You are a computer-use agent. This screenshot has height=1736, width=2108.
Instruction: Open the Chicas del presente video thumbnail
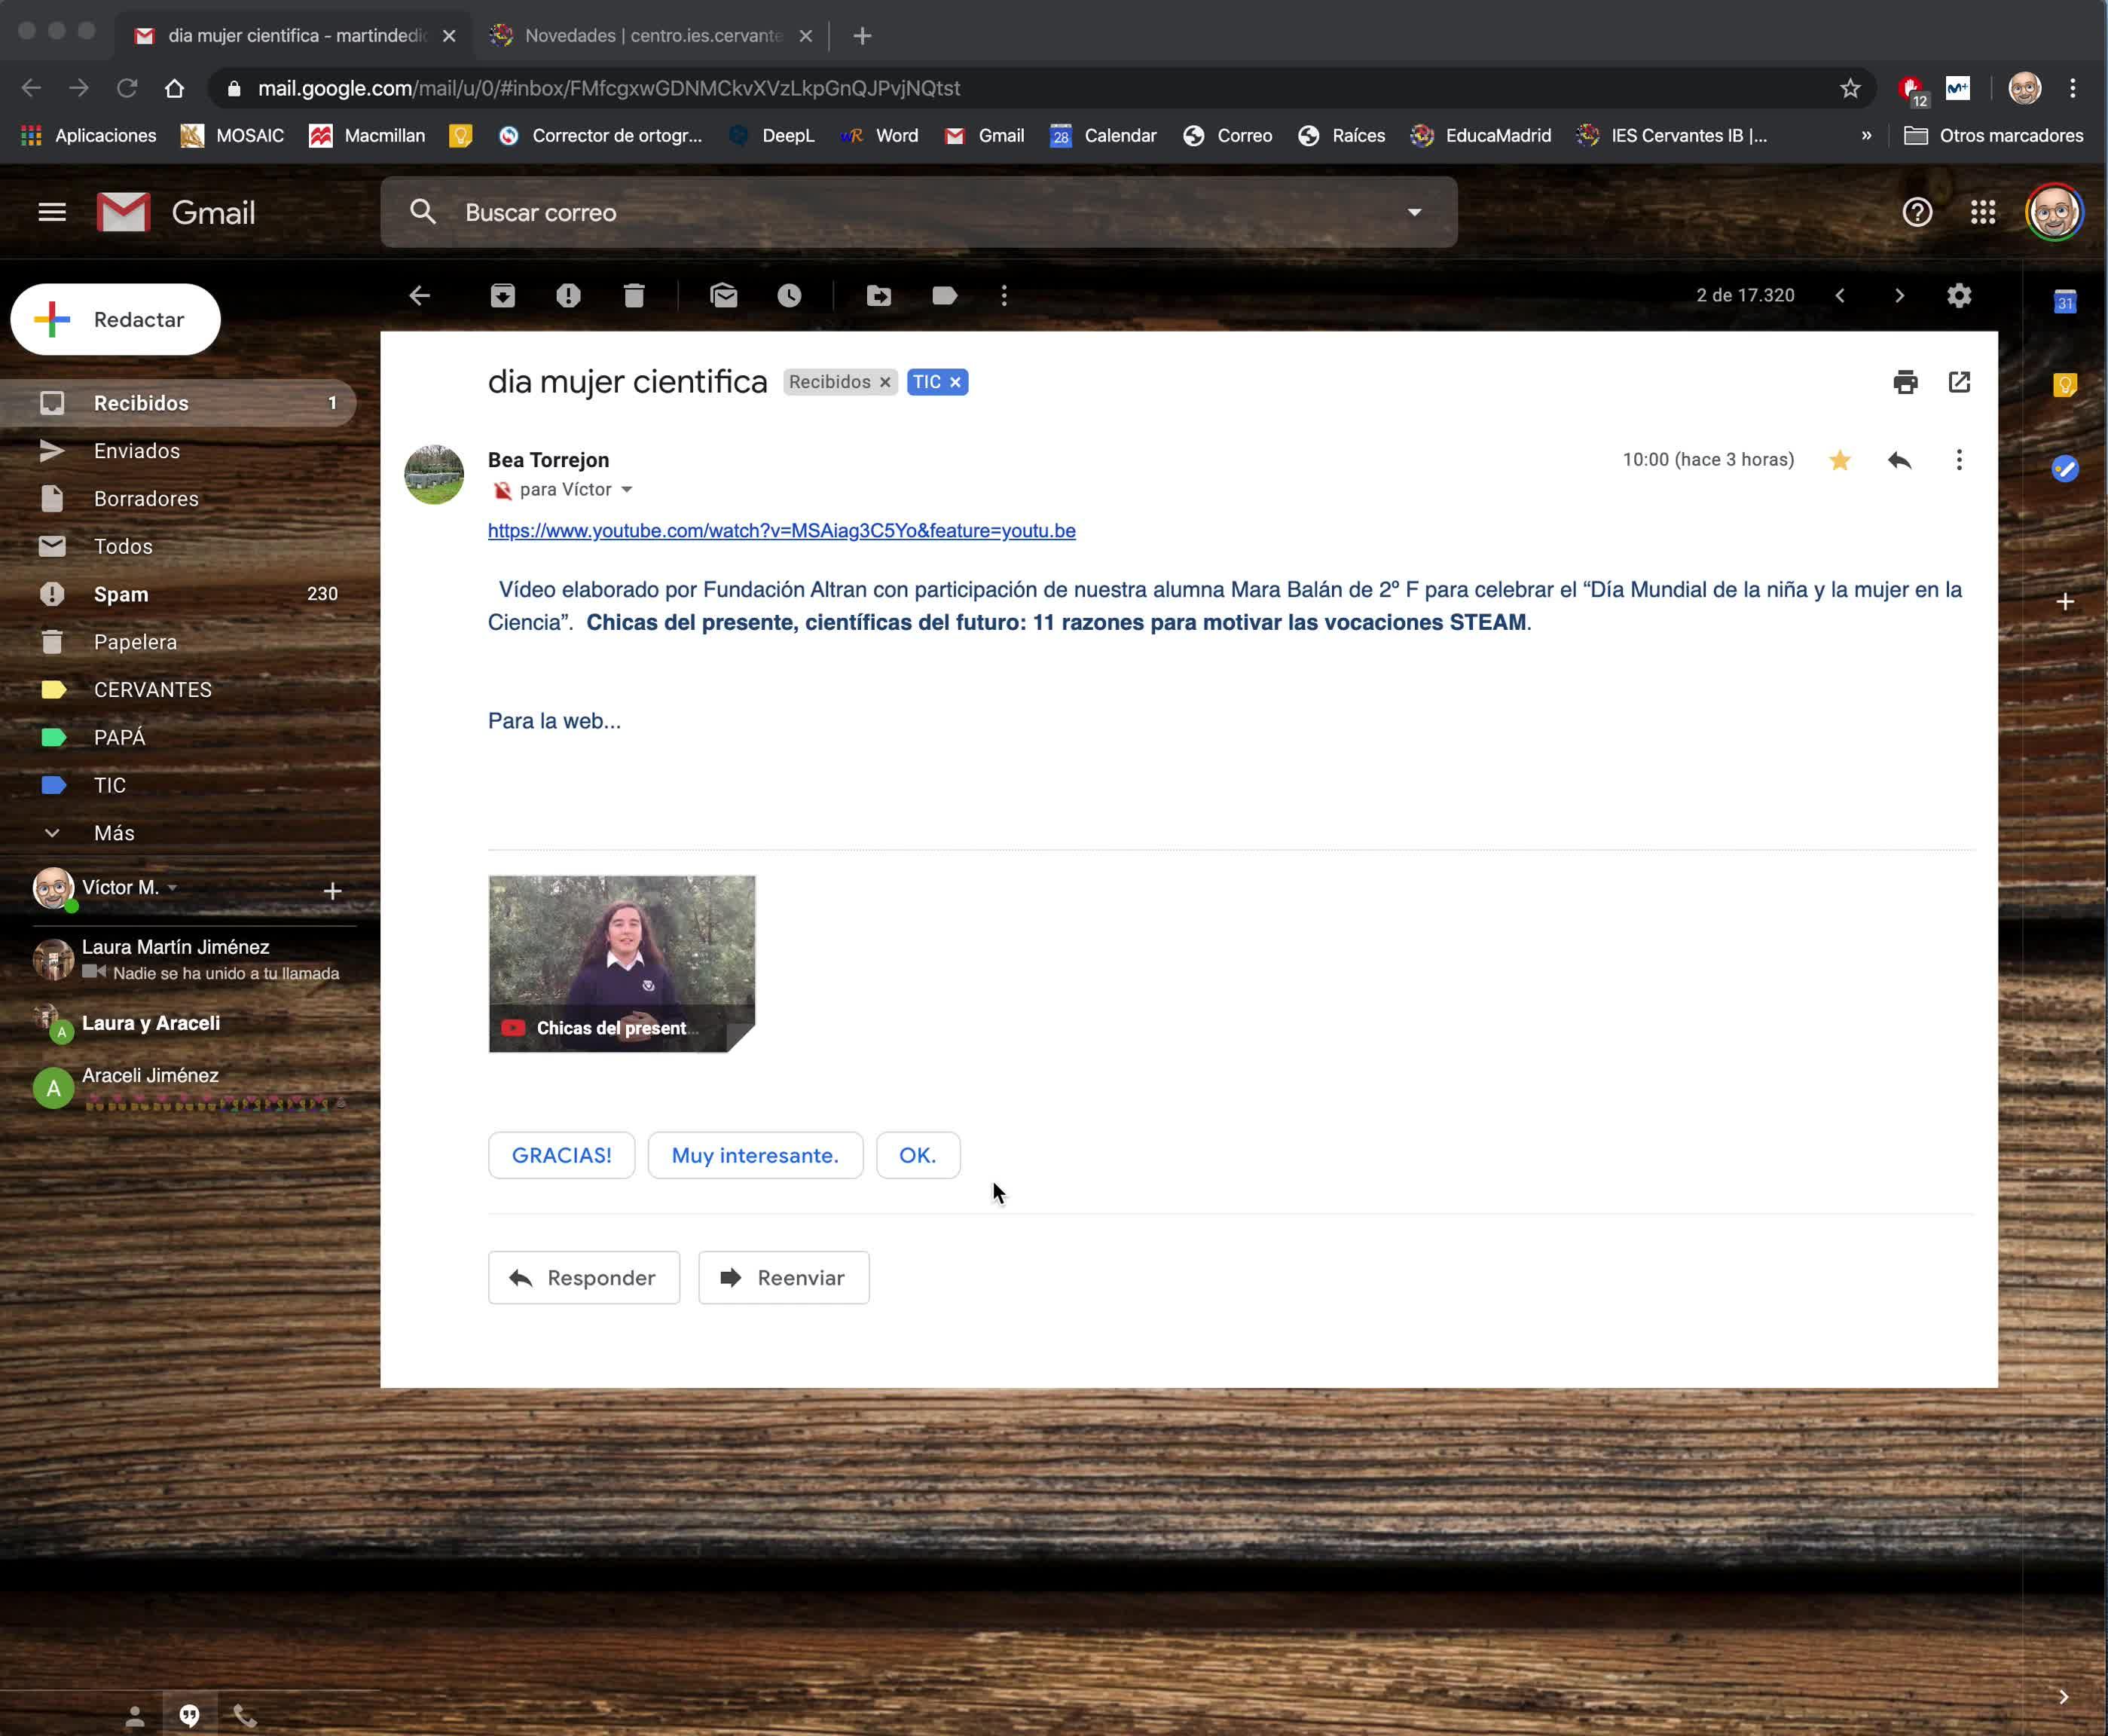(x=621, y=963)
